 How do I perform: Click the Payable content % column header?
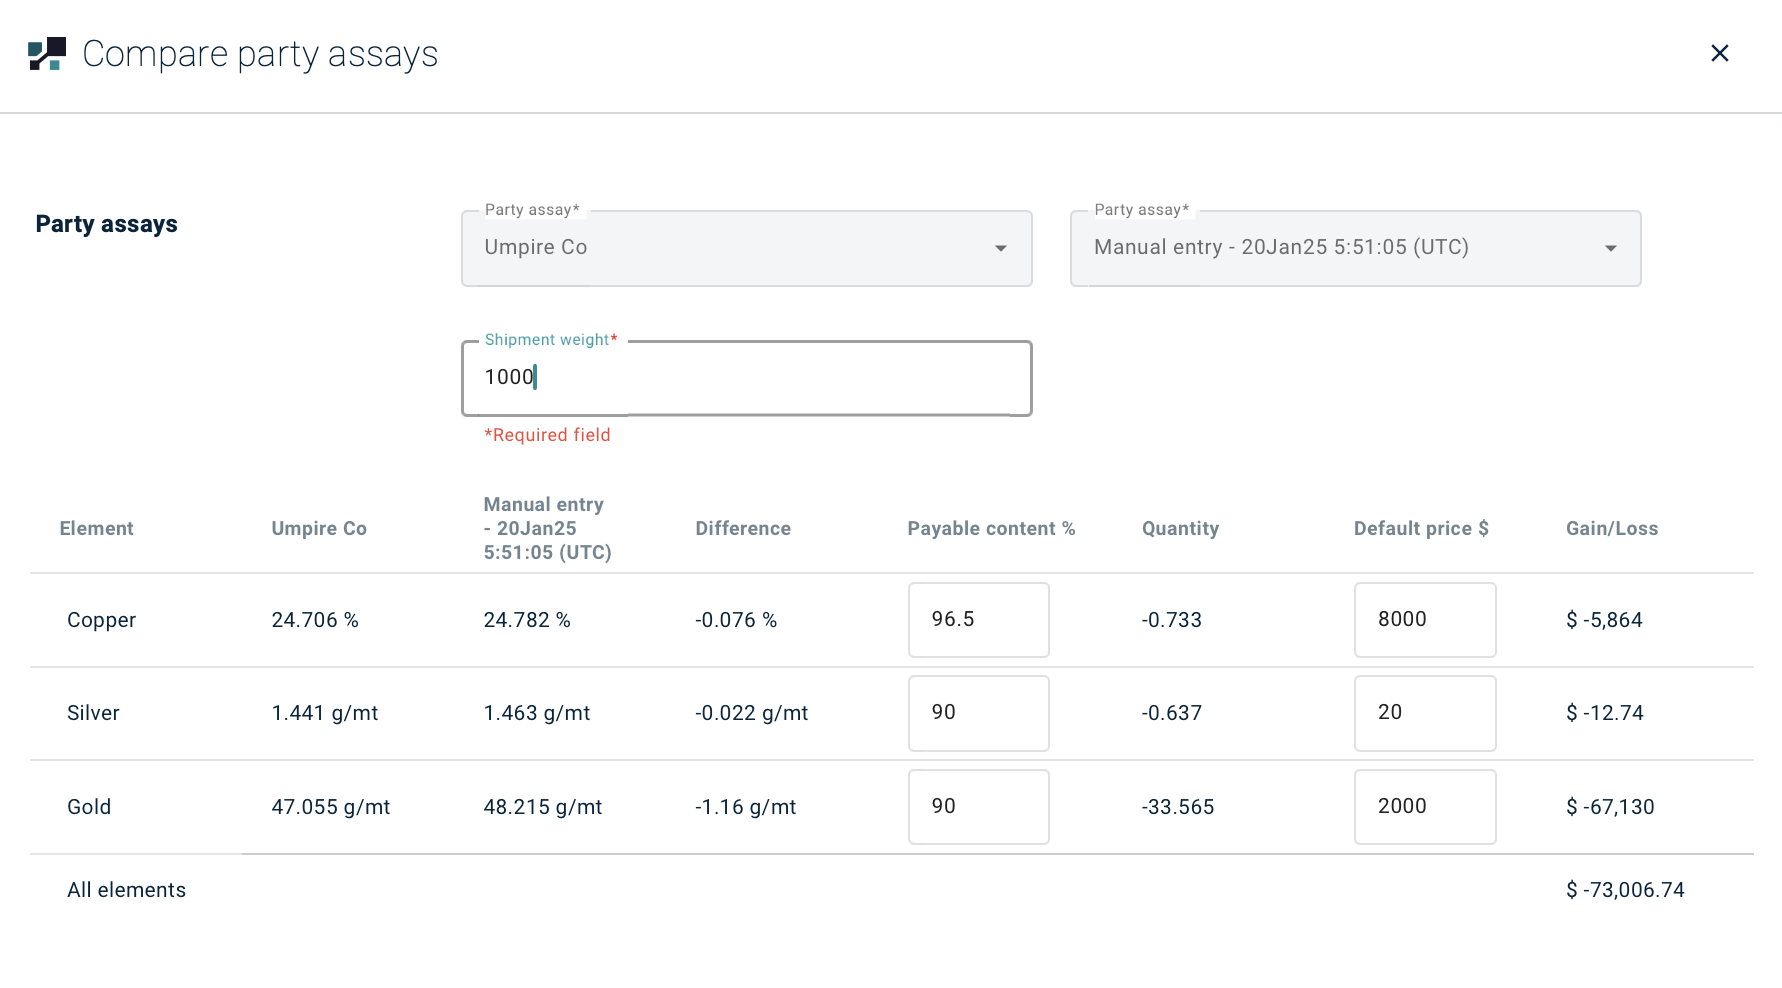pyautogui.click(x=991, y=529)
